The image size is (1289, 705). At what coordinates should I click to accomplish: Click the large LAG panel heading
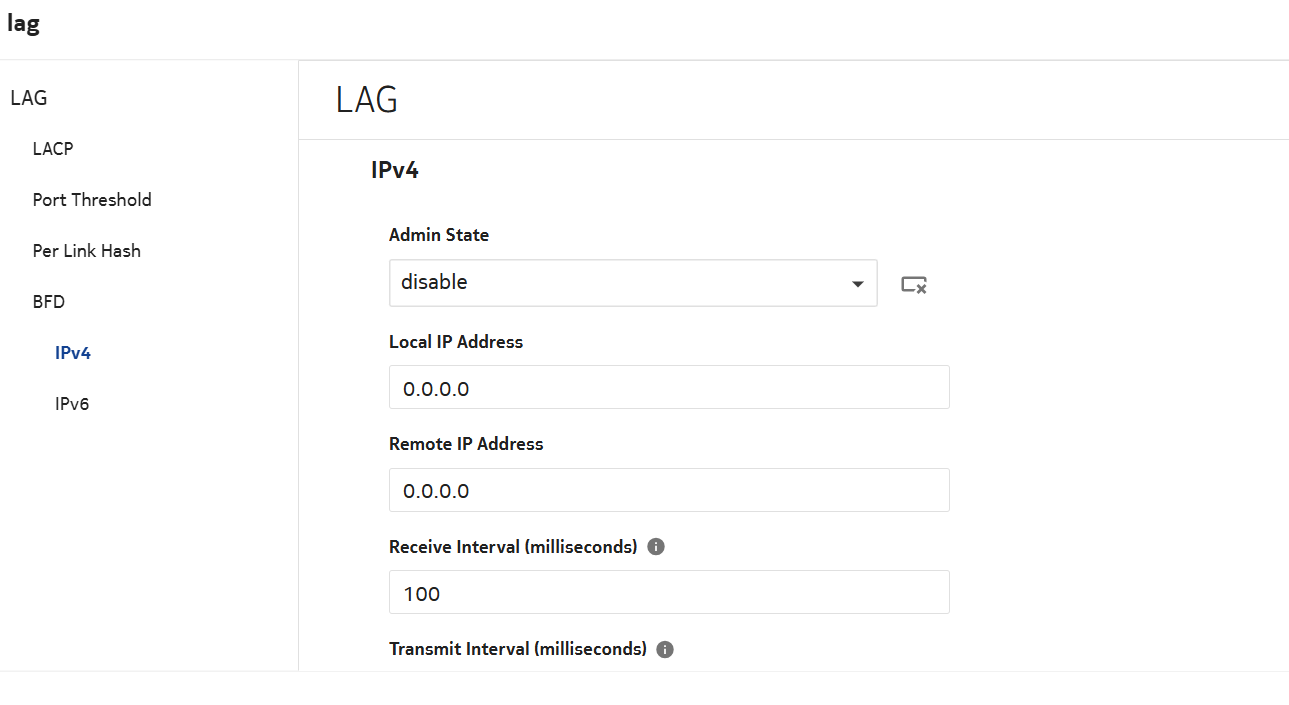click(x=367, y=100)
